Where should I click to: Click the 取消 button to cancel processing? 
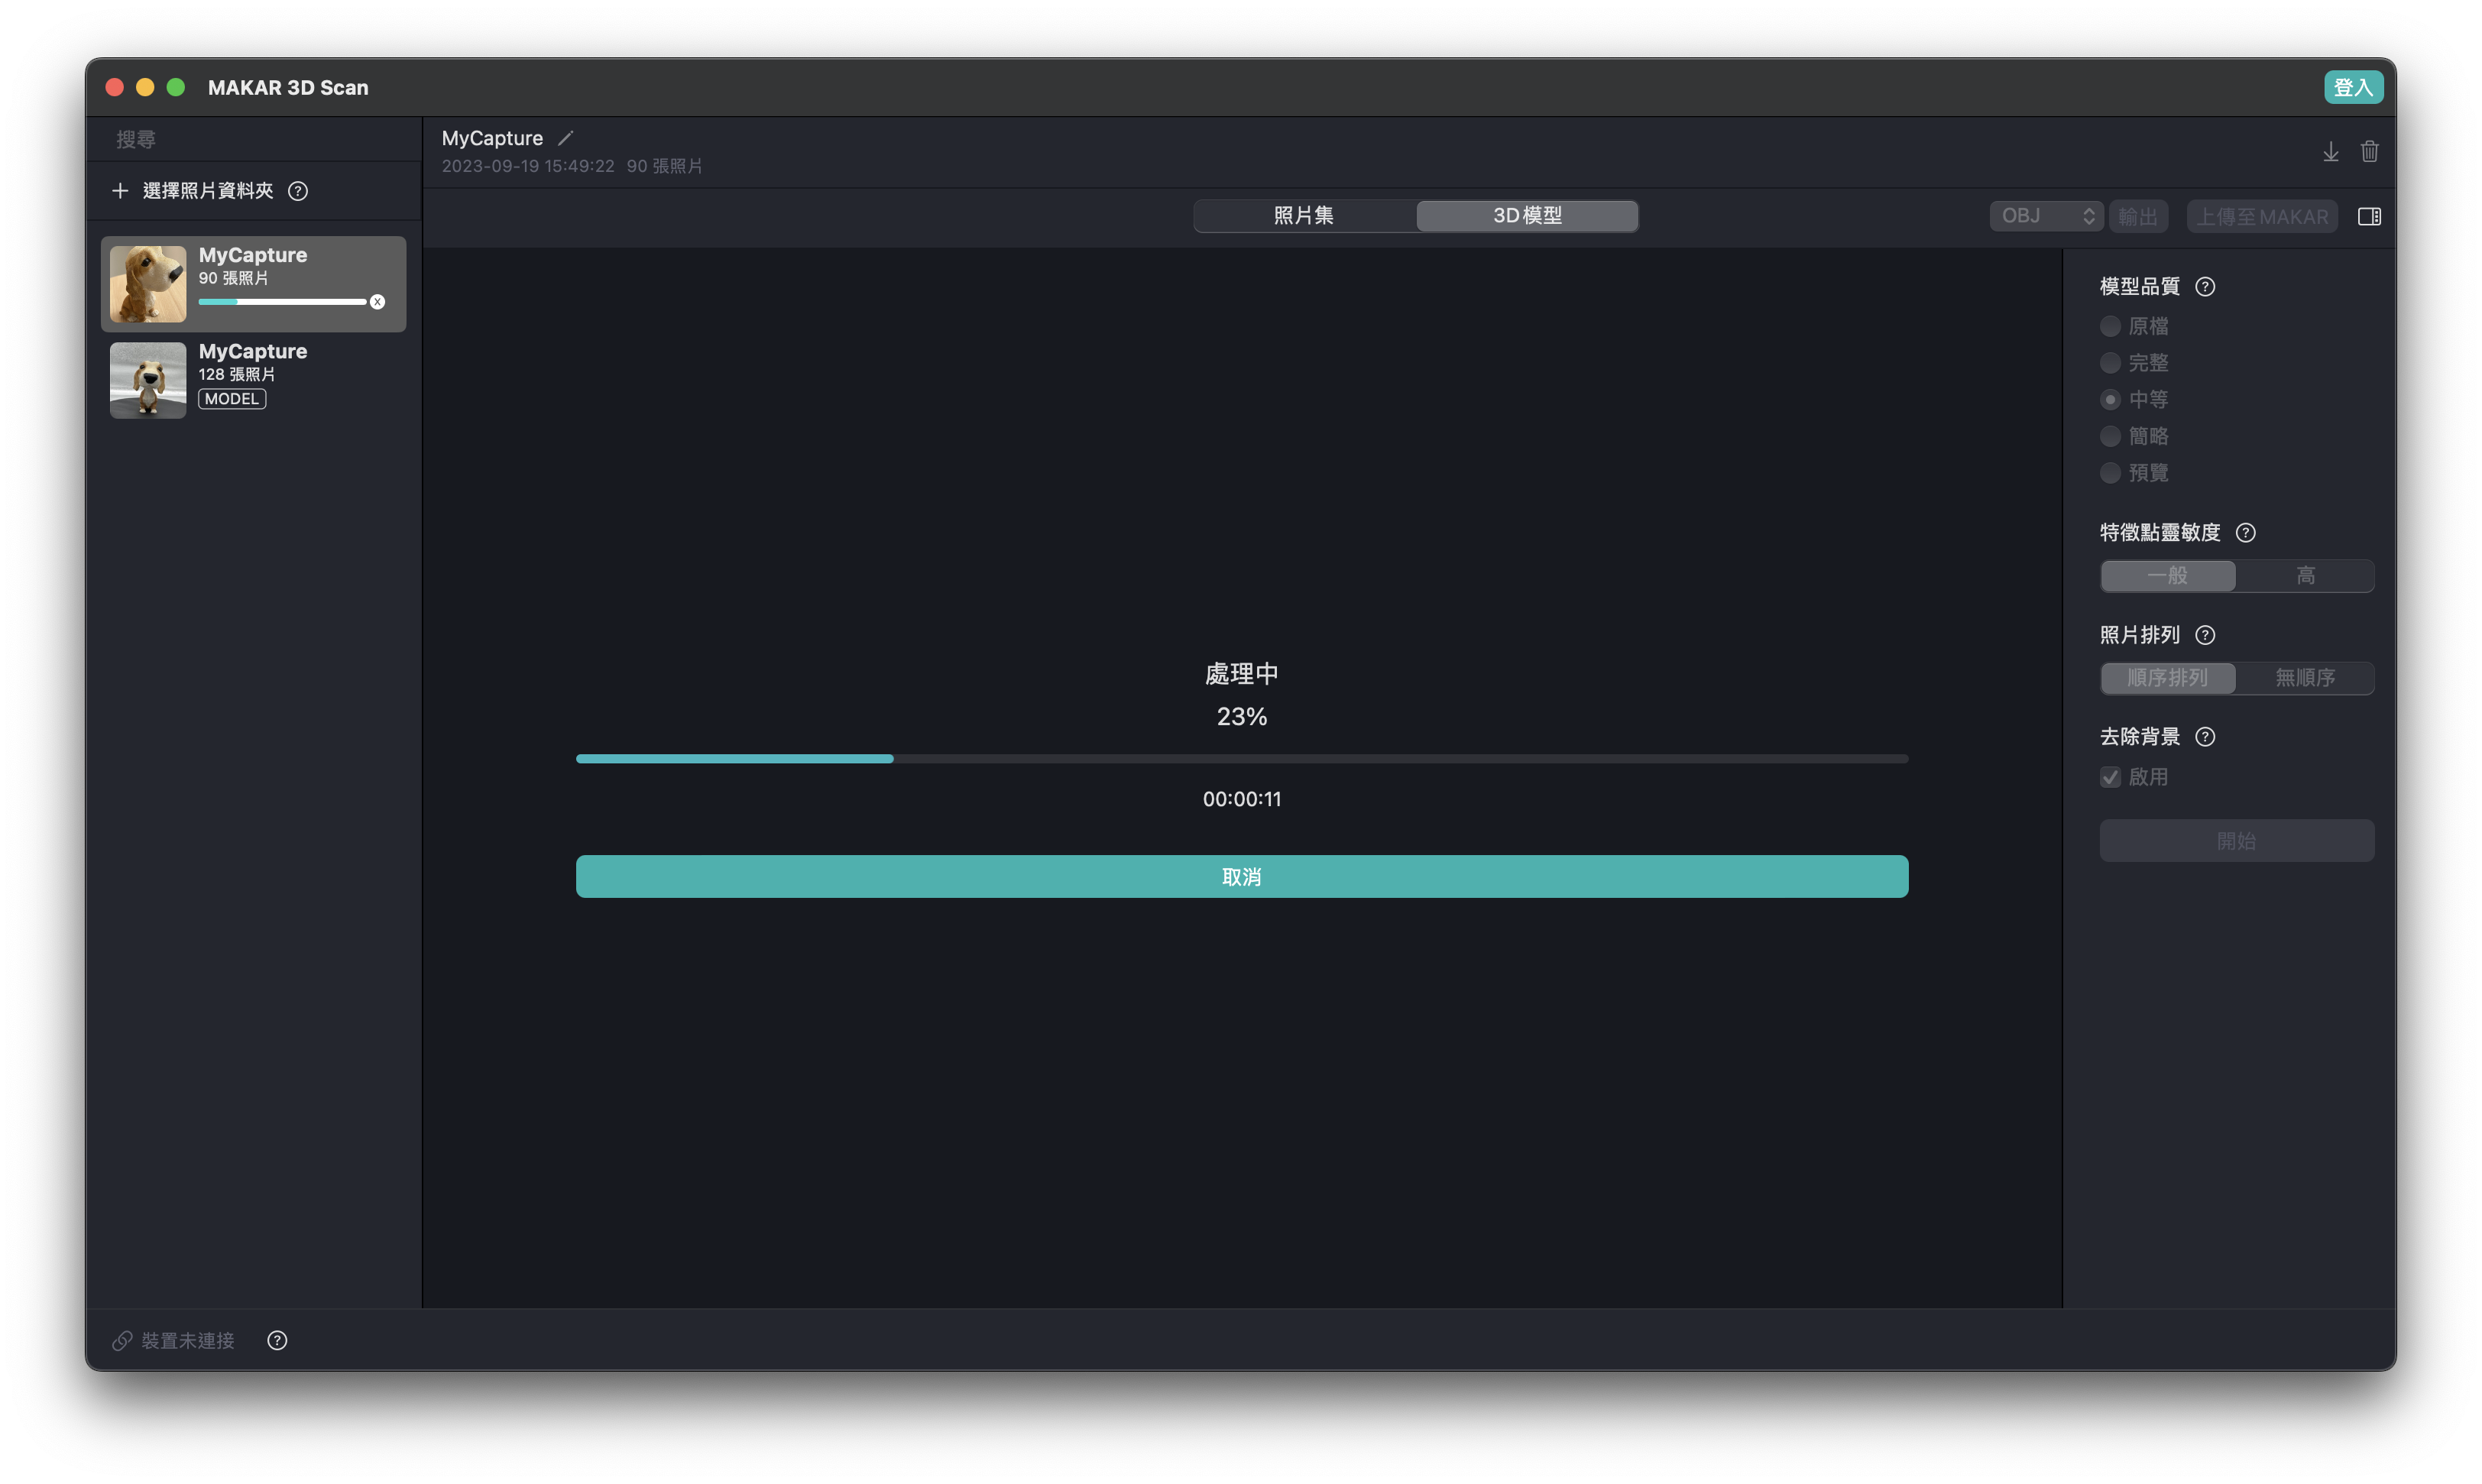[x=1241, y=877]
